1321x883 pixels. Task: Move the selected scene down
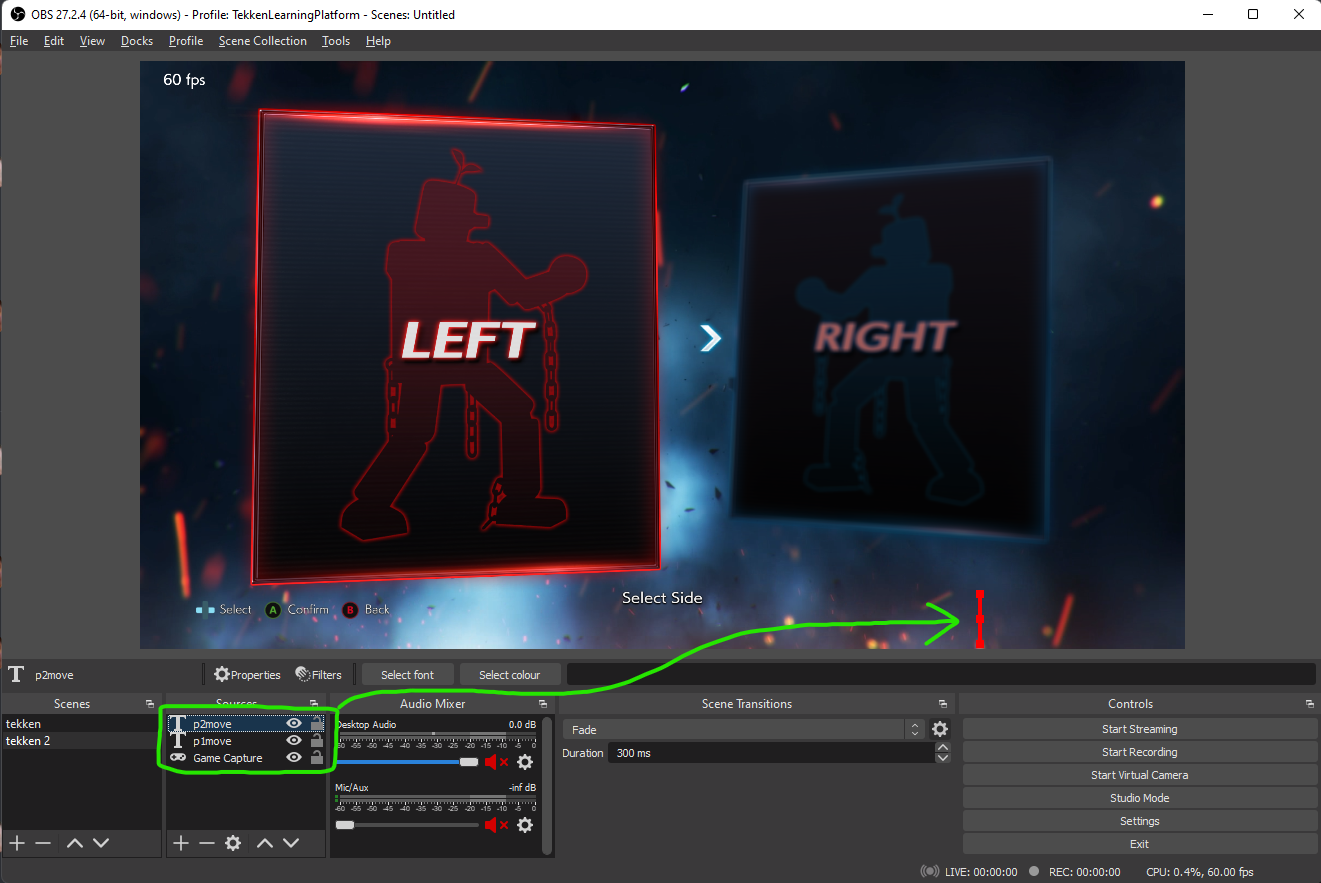101,843
